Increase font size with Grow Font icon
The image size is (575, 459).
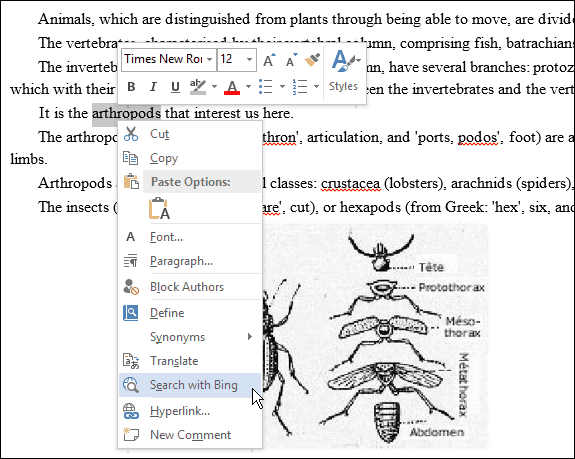[270, 60]
